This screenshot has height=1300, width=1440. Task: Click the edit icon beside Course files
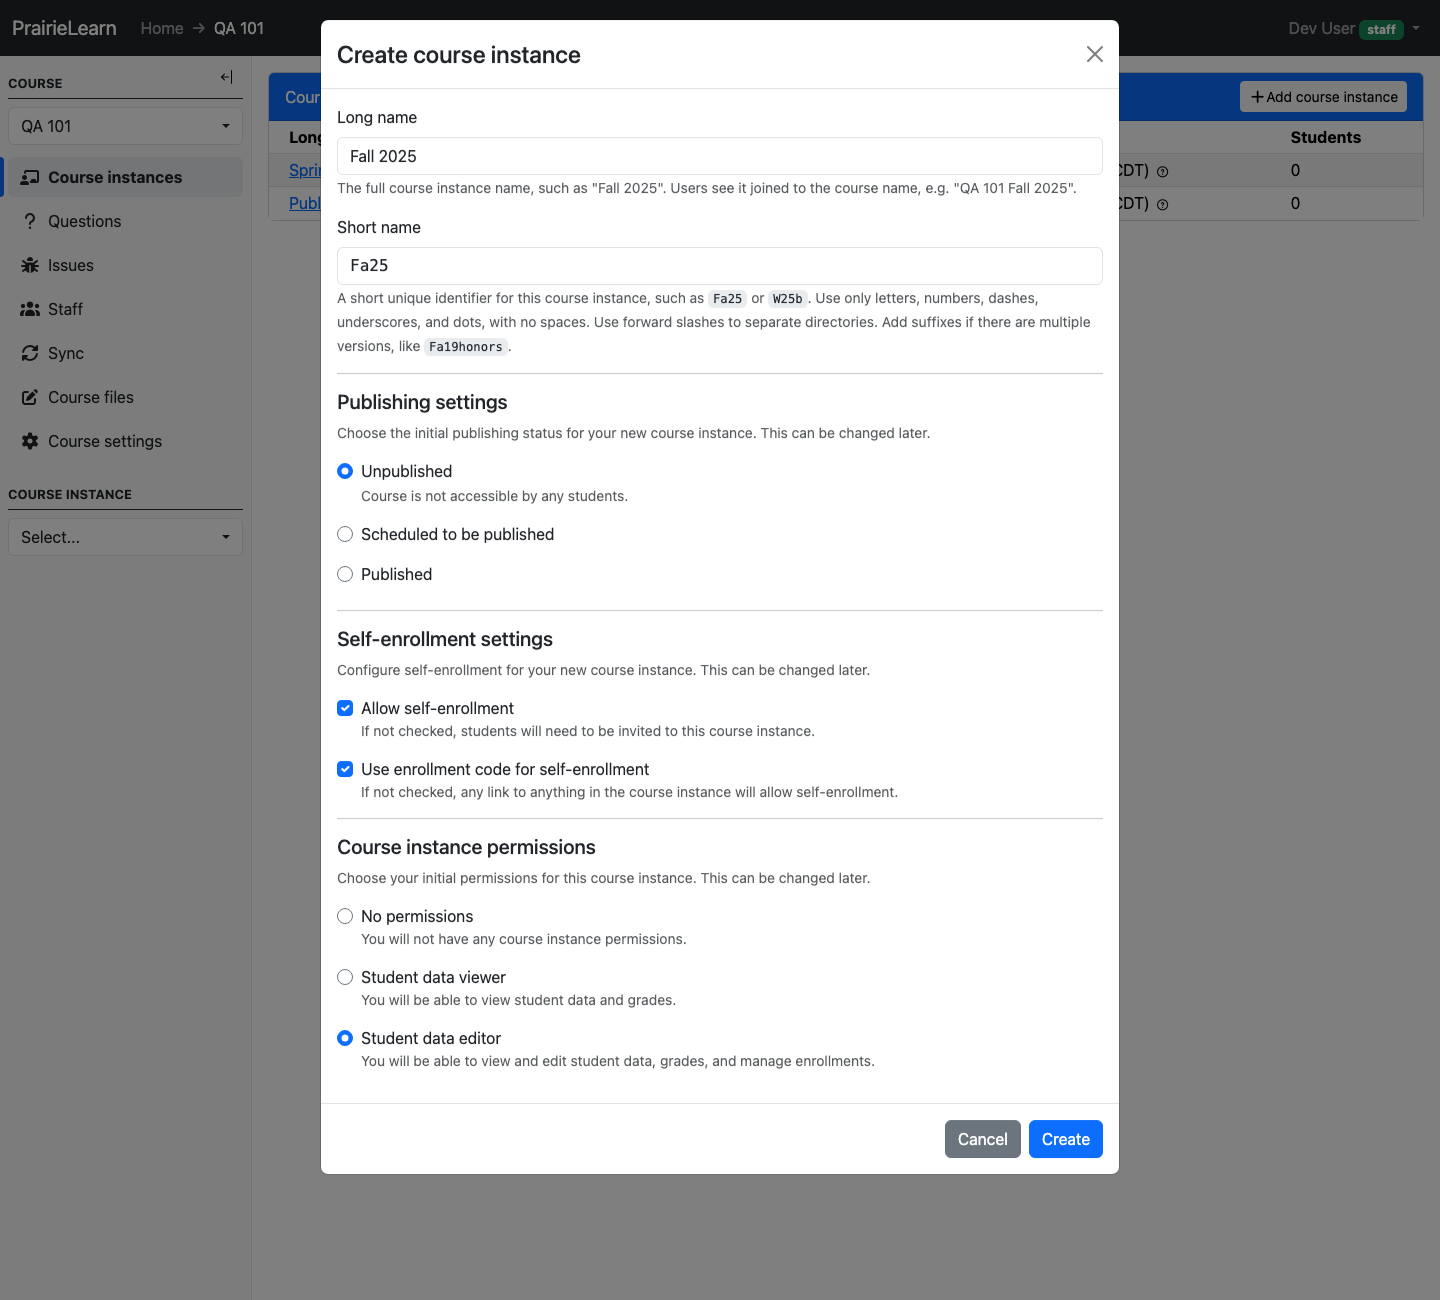[x=30, y=397]
